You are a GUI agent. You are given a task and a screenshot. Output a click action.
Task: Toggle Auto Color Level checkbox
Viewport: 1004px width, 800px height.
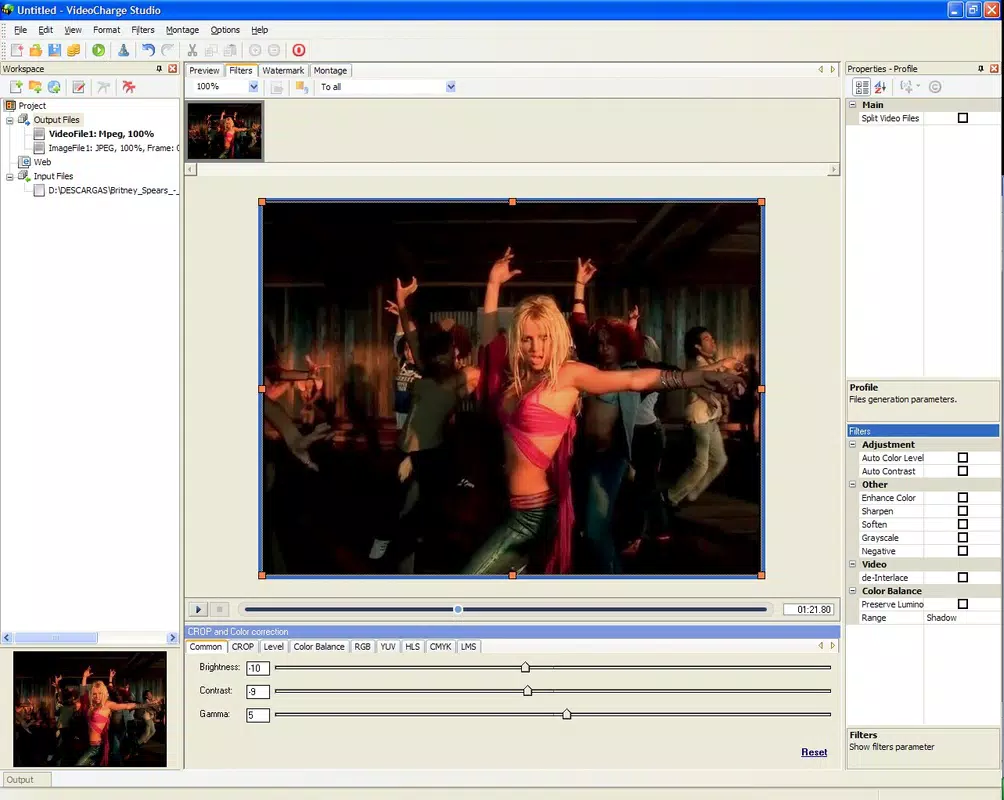pyautogui.click(x=962, y=458)
